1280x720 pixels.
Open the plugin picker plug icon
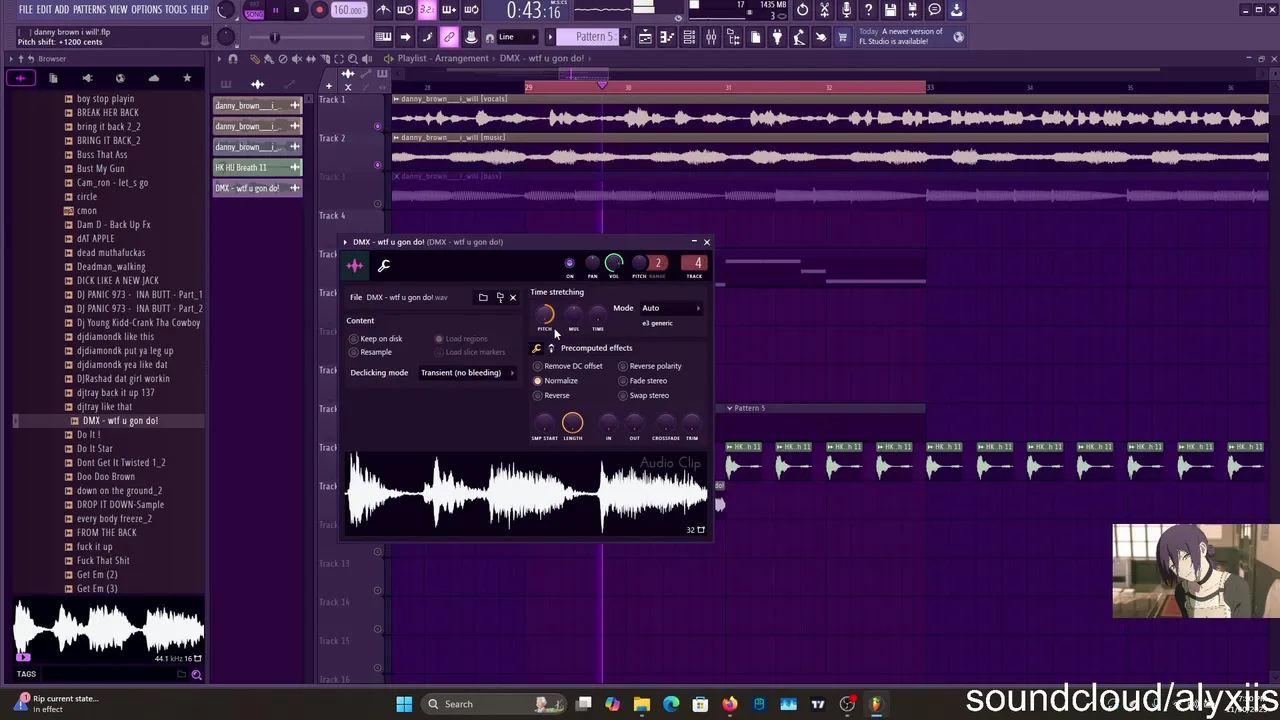[x=777, y=37]
